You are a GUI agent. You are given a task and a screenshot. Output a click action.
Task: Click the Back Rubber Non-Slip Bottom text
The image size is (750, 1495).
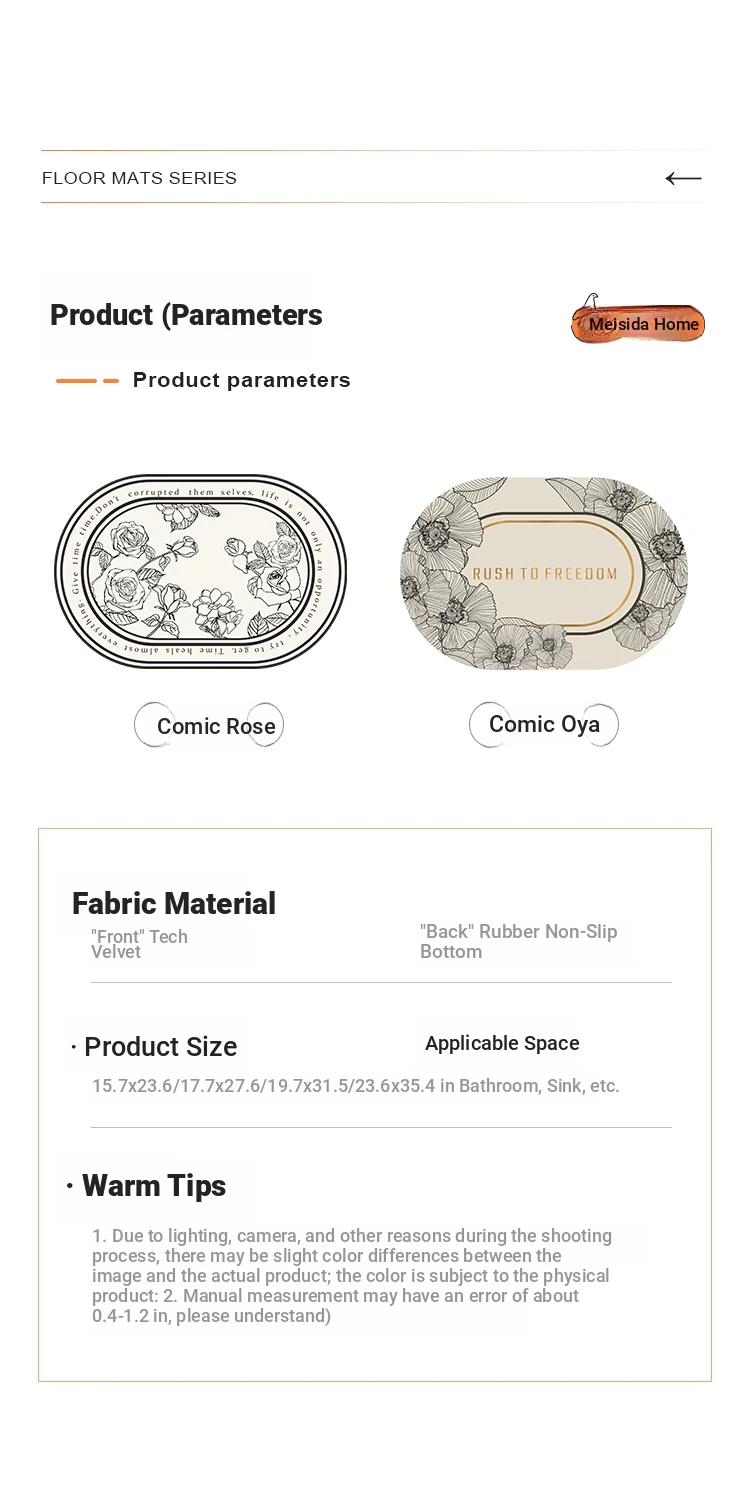tap(518, 941)
